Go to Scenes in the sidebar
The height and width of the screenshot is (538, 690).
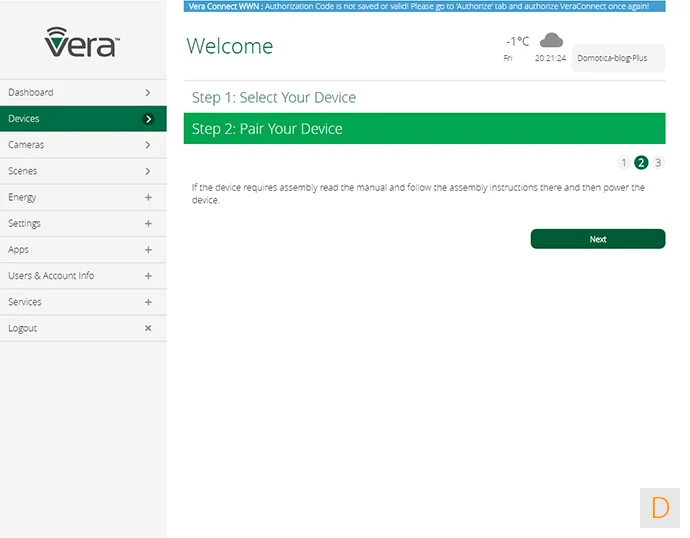pos(83,171)
